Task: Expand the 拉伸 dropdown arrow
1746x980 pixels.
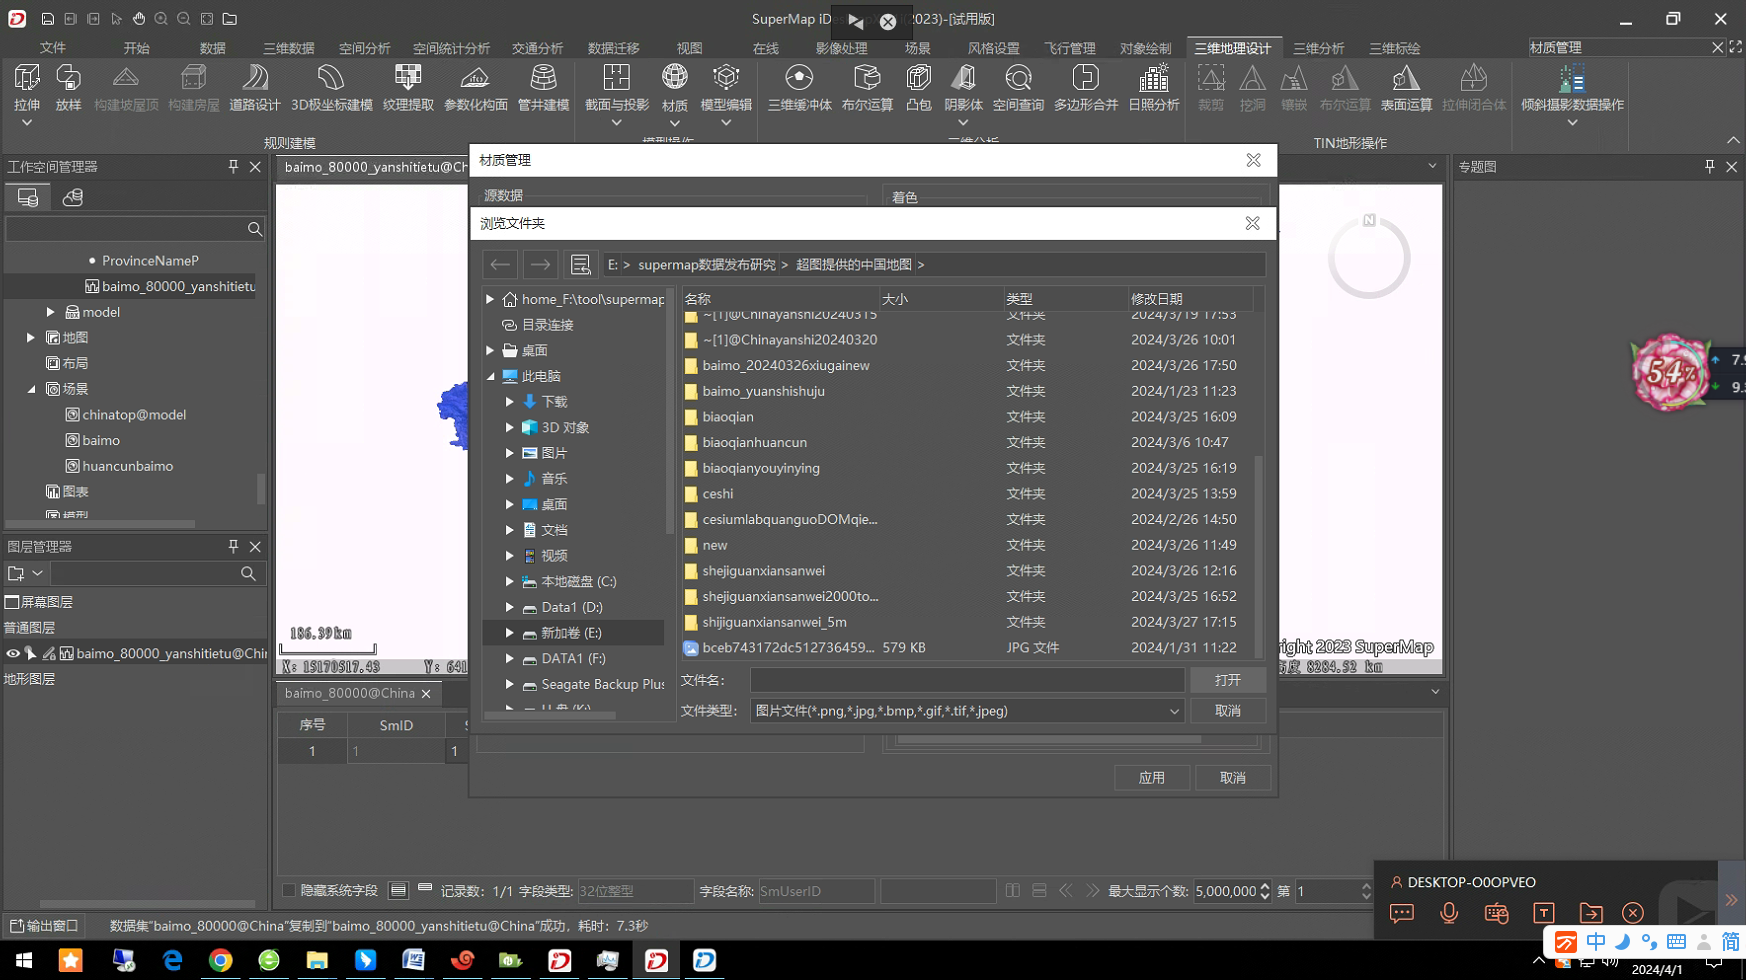Action: coord(27,123)
